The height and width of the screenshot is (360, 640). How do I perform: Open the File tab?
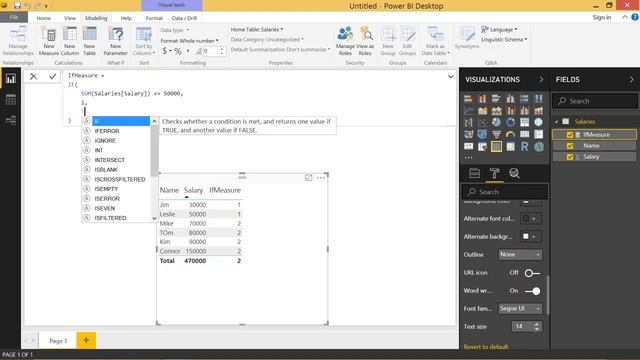[14, 17]
